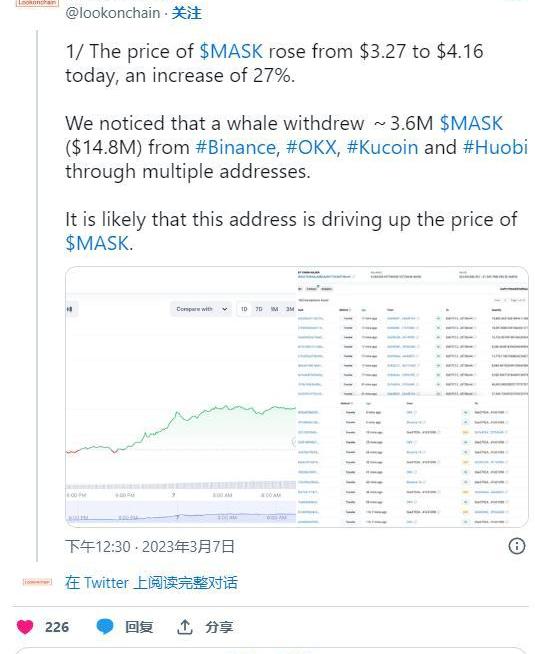Open the transaction table image on right
The height and width of the screenshot is (654, 535).
tap(412, 397)
